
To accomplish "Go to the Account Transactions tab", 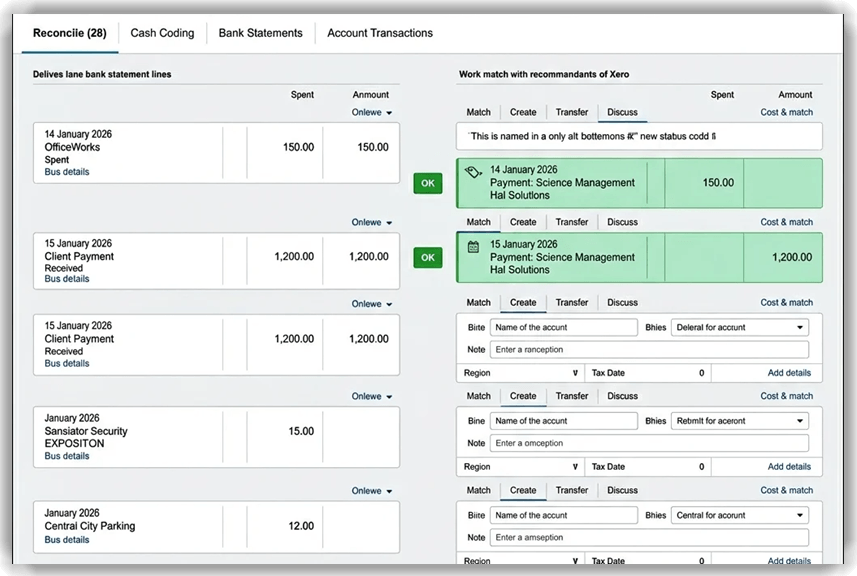I will click(380, 33).
